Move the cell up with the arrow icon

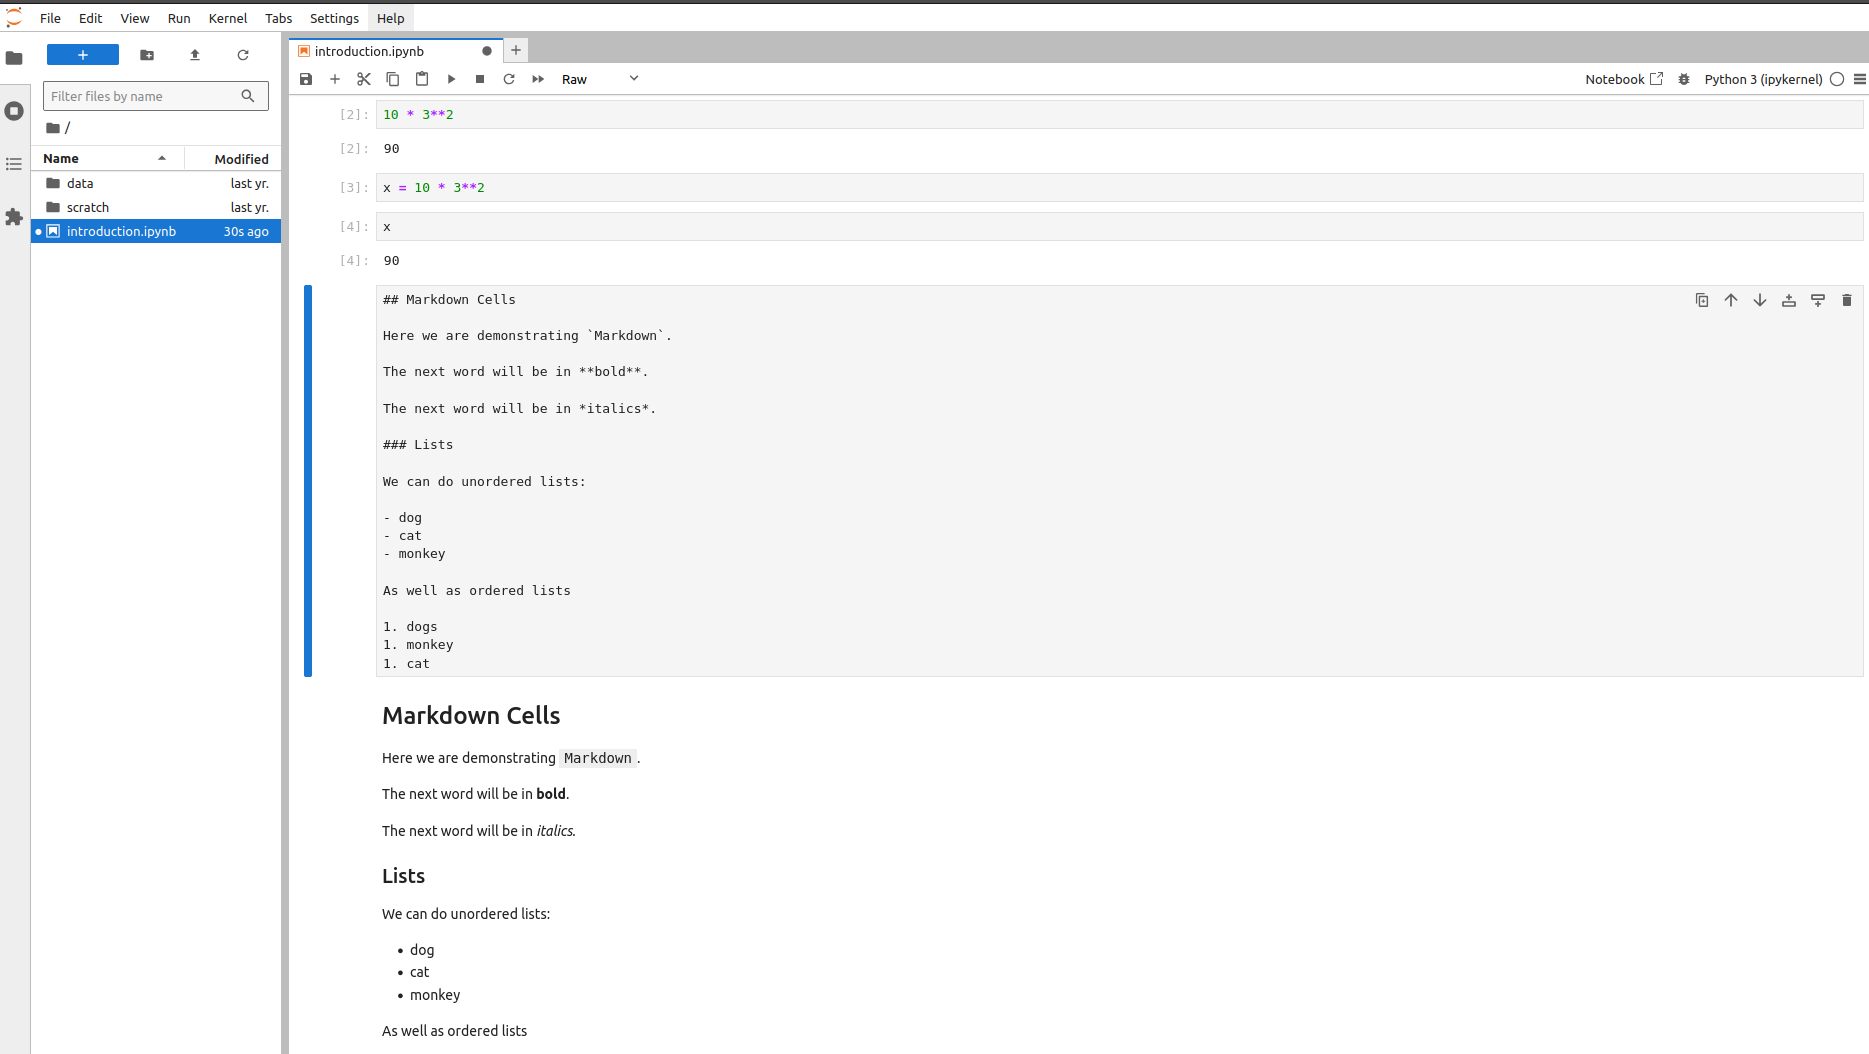tap(1731, 300)
